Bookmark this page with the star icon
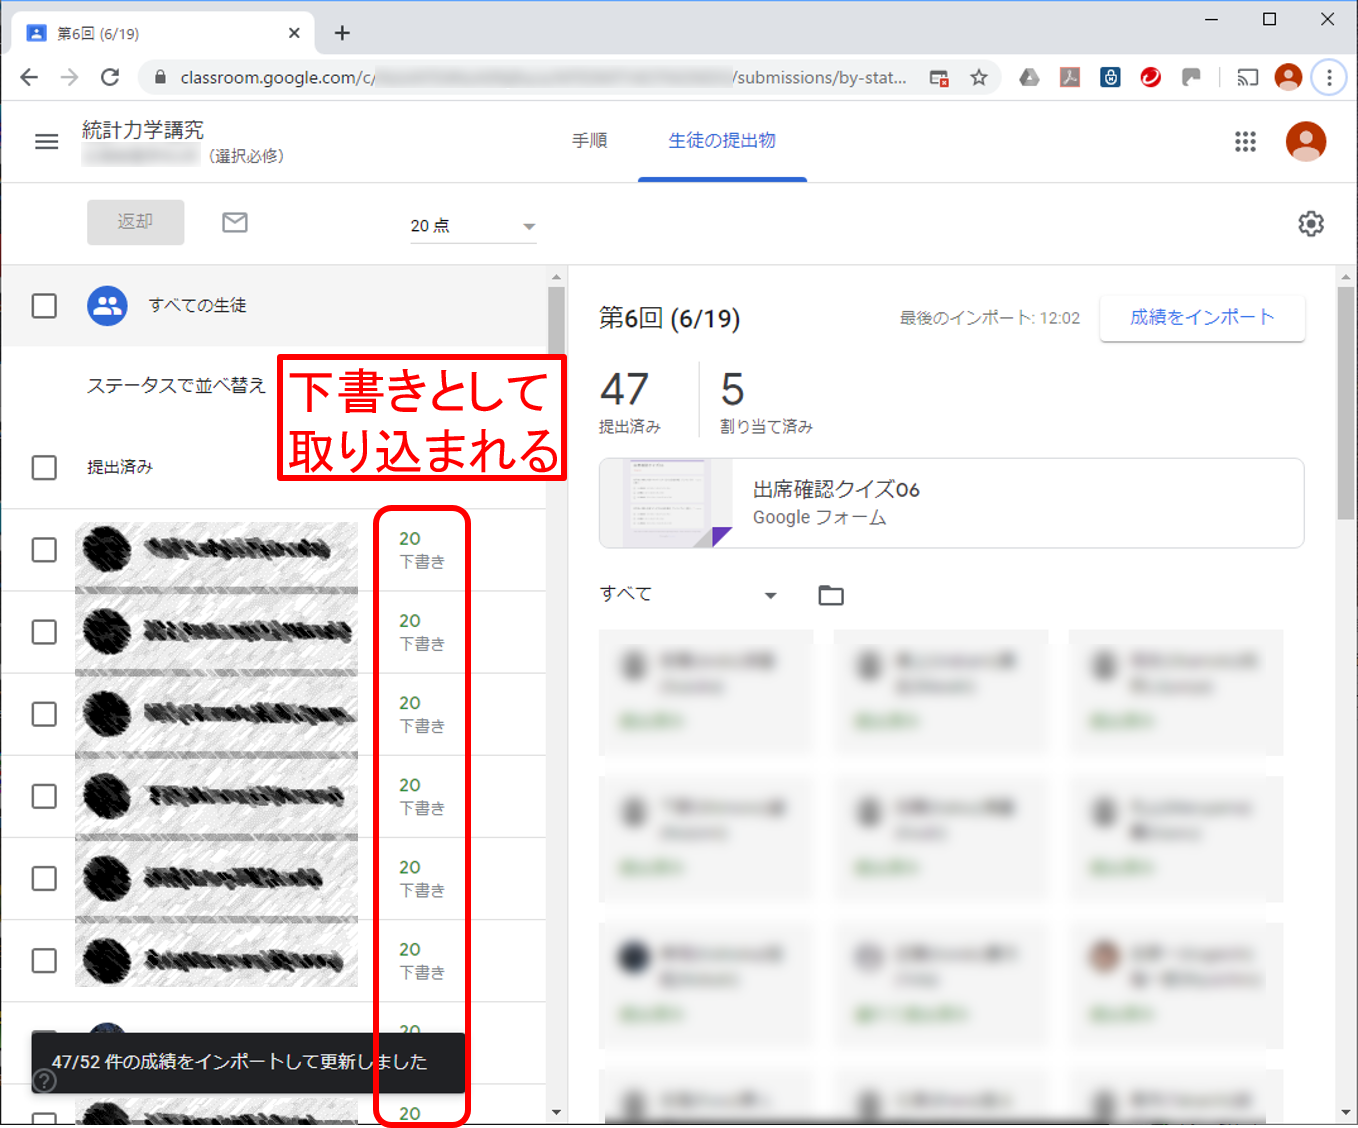Screen dimensions: 1358x1128 pyautogui.click(x=979, y=77)
